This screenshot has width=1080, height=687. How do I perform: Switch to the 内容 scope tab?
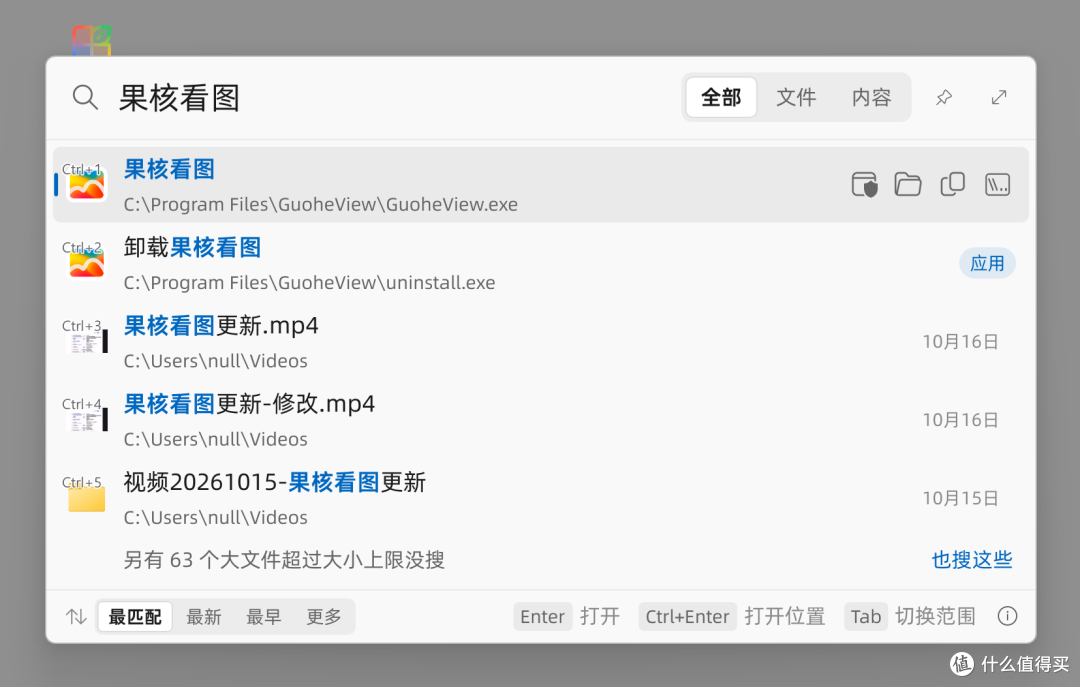(871, 97)
